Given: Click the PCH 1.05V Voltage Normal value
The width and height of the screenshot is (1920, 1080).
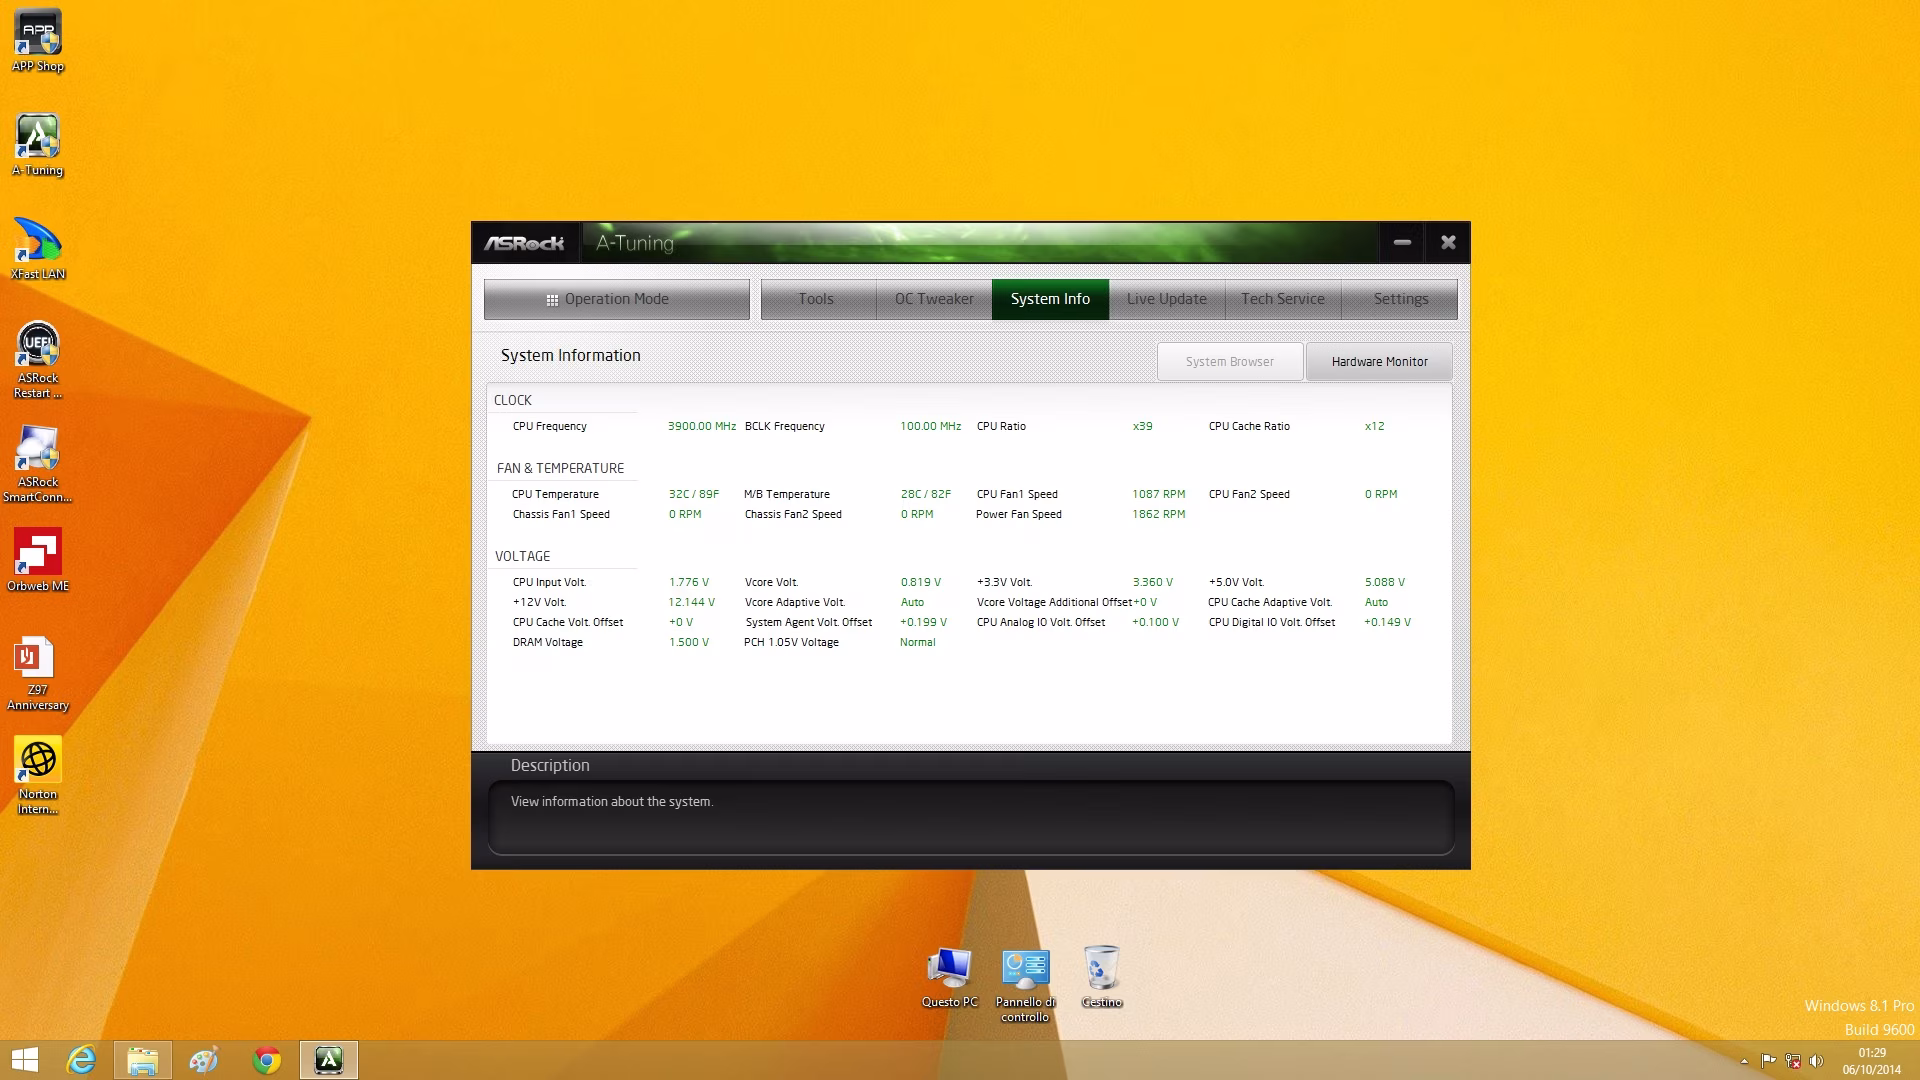Looking at the screenshot, I should [918, 642].
